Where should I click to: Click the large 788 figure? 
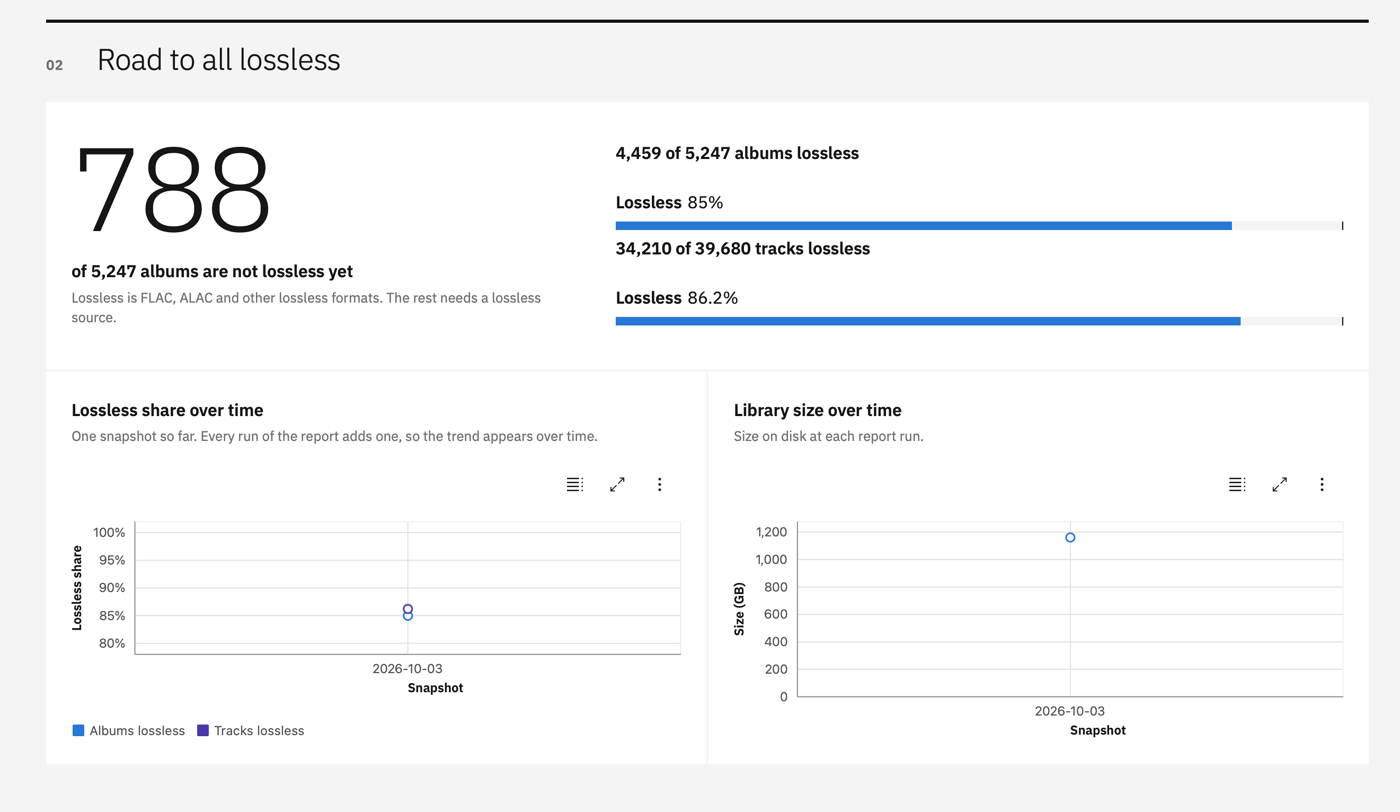tap(172, 190)
